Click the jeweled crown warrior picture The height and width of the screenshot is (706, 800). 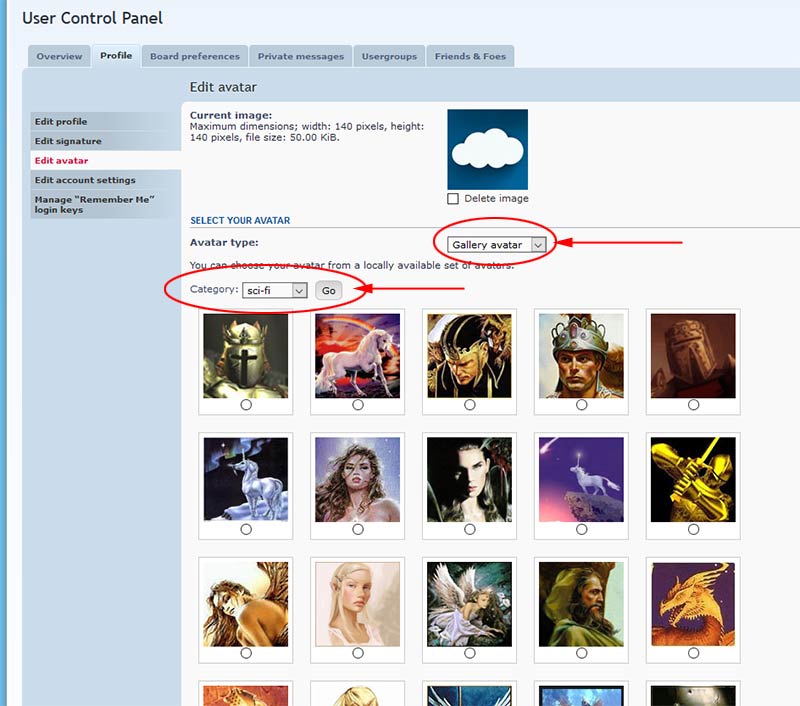click(x=581, y=356)
